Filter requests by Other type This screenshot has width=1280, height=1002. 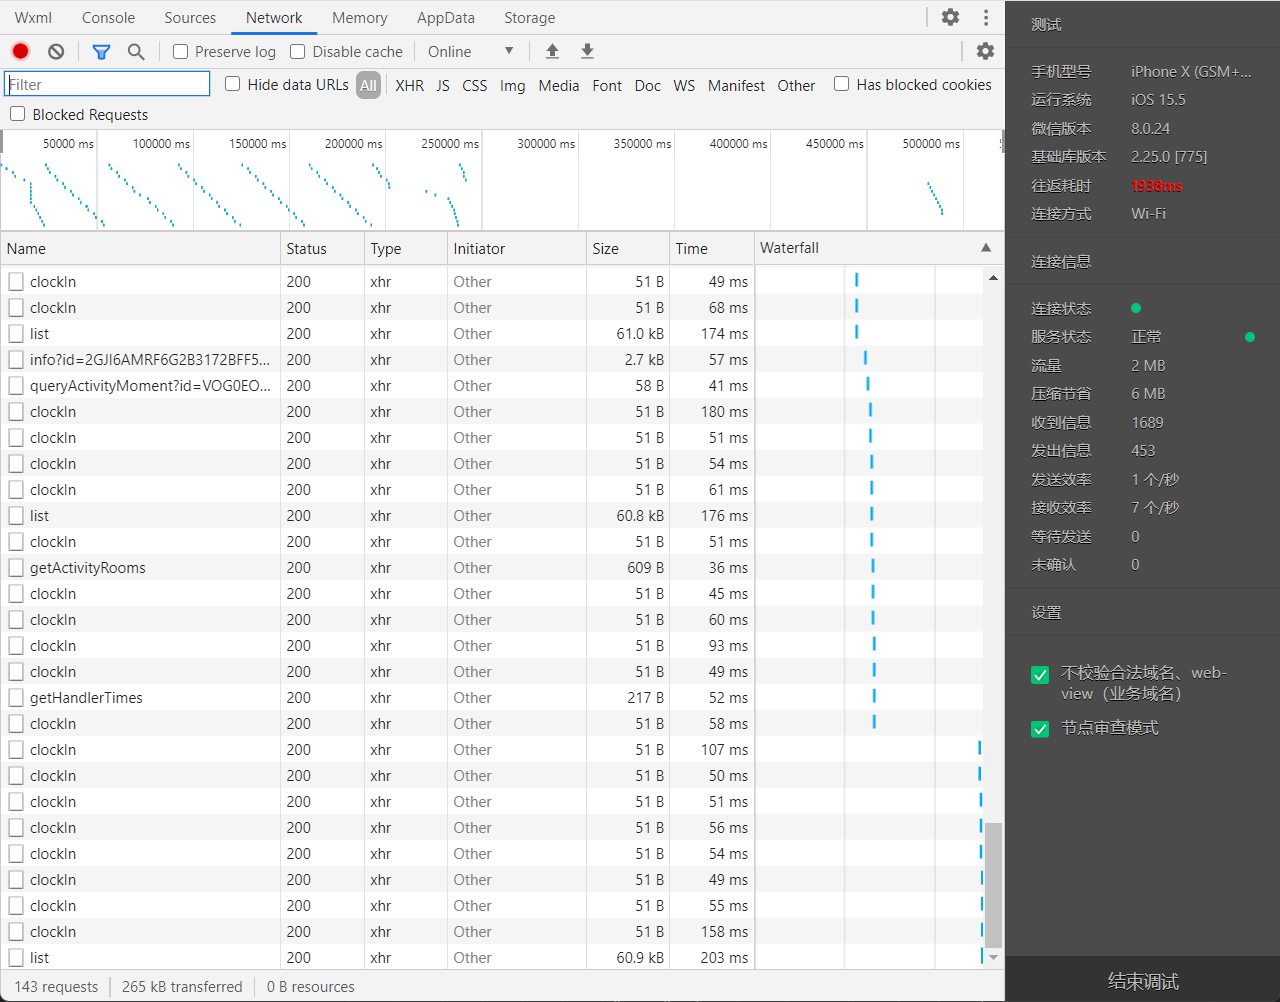pyautogui.click(x=796, y=85)
